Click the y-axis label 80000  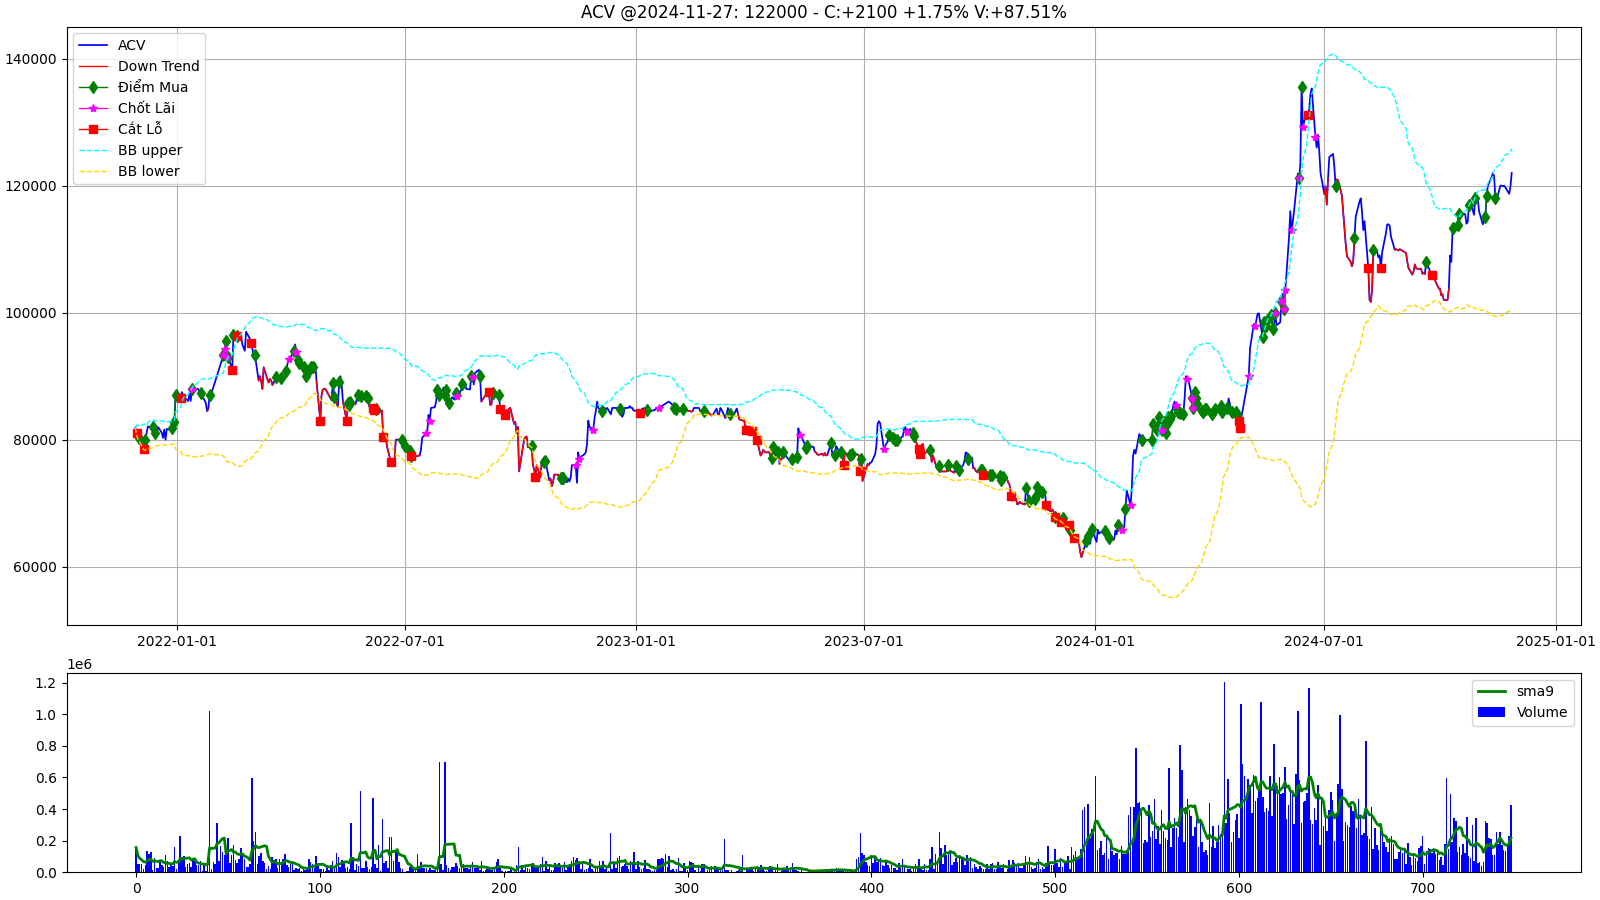(x=35, y=440)
